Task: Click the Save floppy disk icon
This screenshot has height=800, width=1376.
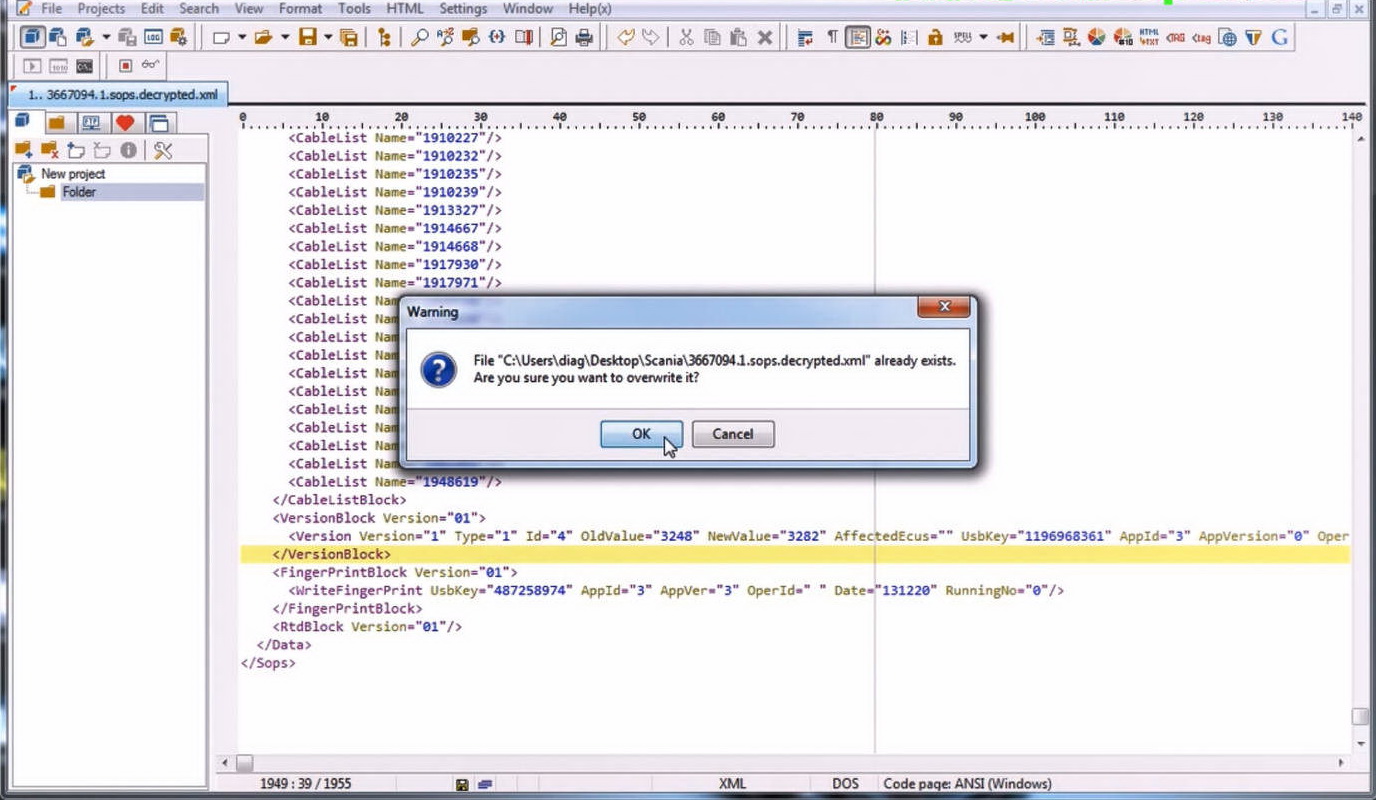Action: 307,38
